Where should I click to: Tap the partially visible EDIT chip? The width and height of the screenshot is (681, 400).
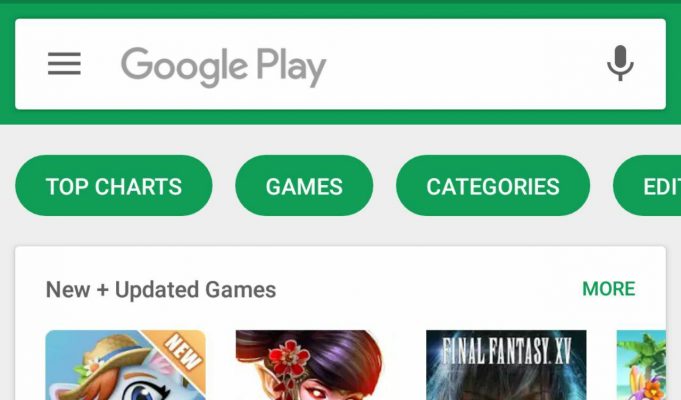[648, 186]
